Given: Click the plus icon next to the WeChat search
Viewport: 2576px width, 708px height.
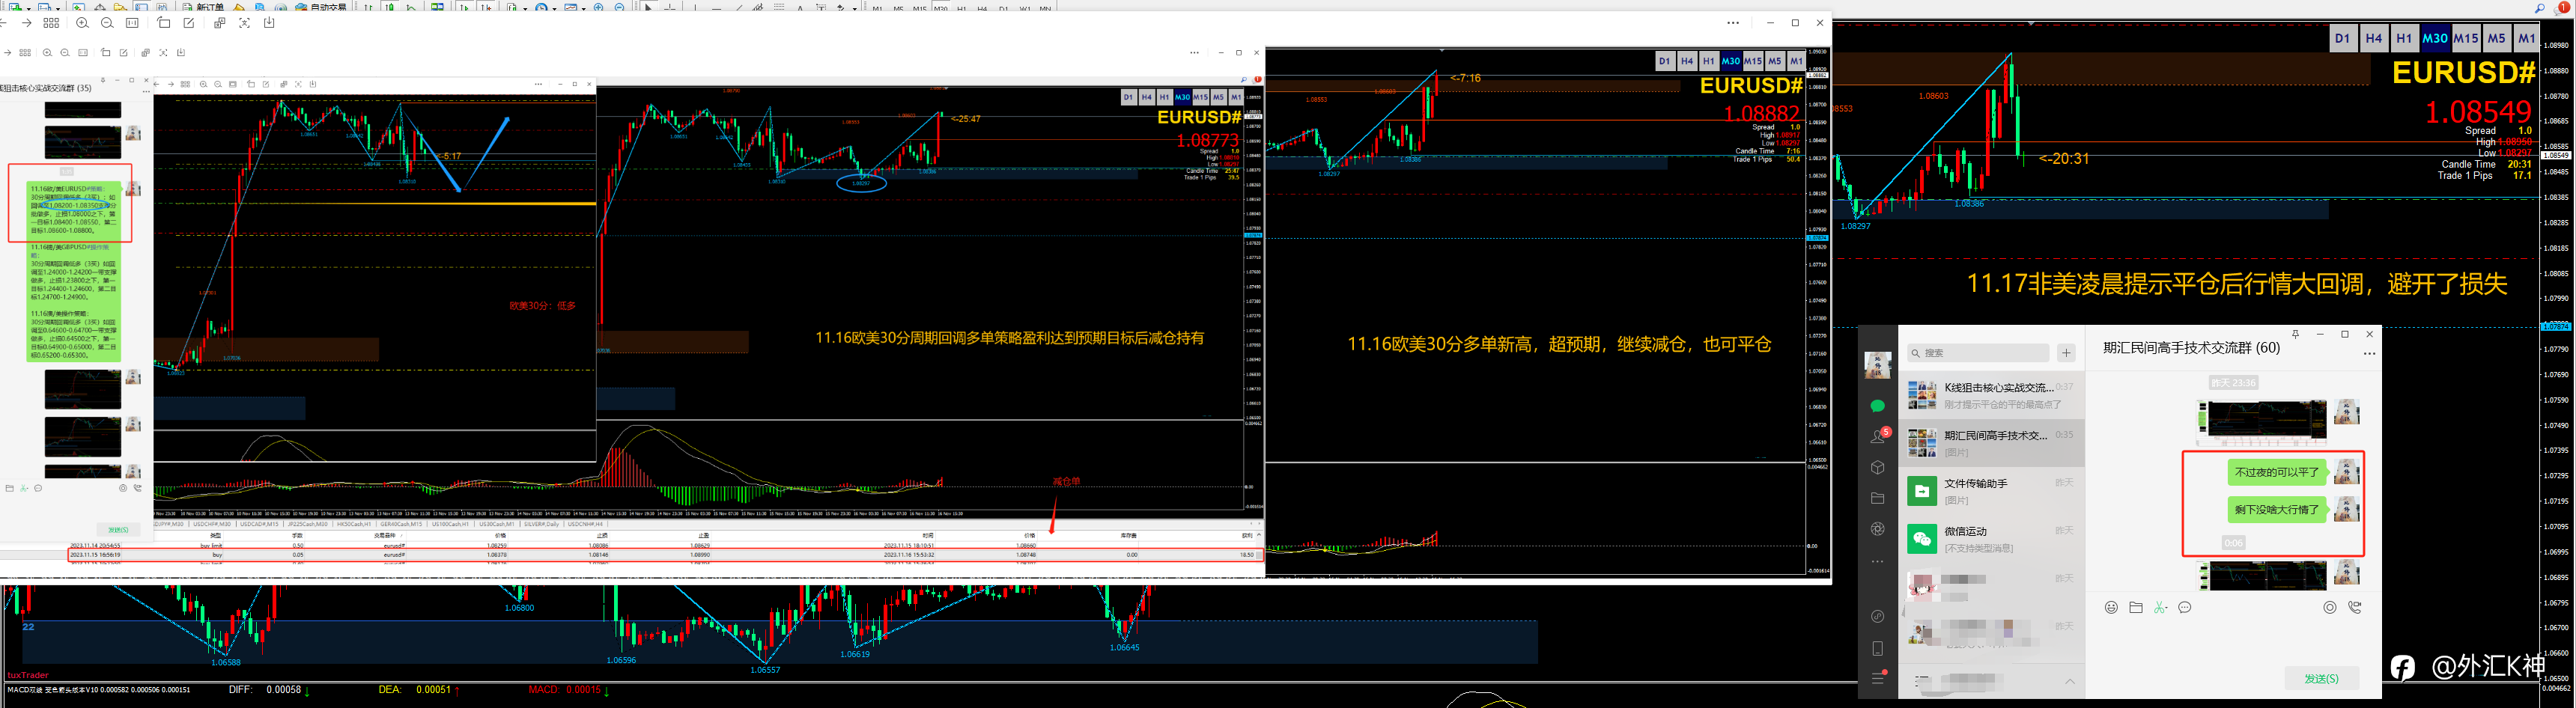Looking at the screenshot, I should 2066,352.
